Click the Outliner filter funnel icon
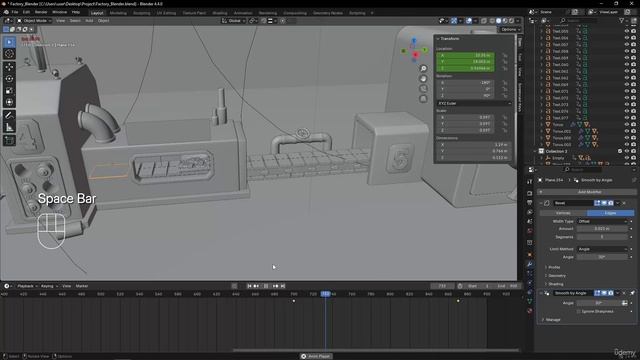This screenshot has height=360, width=640. [x=622, y=20]
